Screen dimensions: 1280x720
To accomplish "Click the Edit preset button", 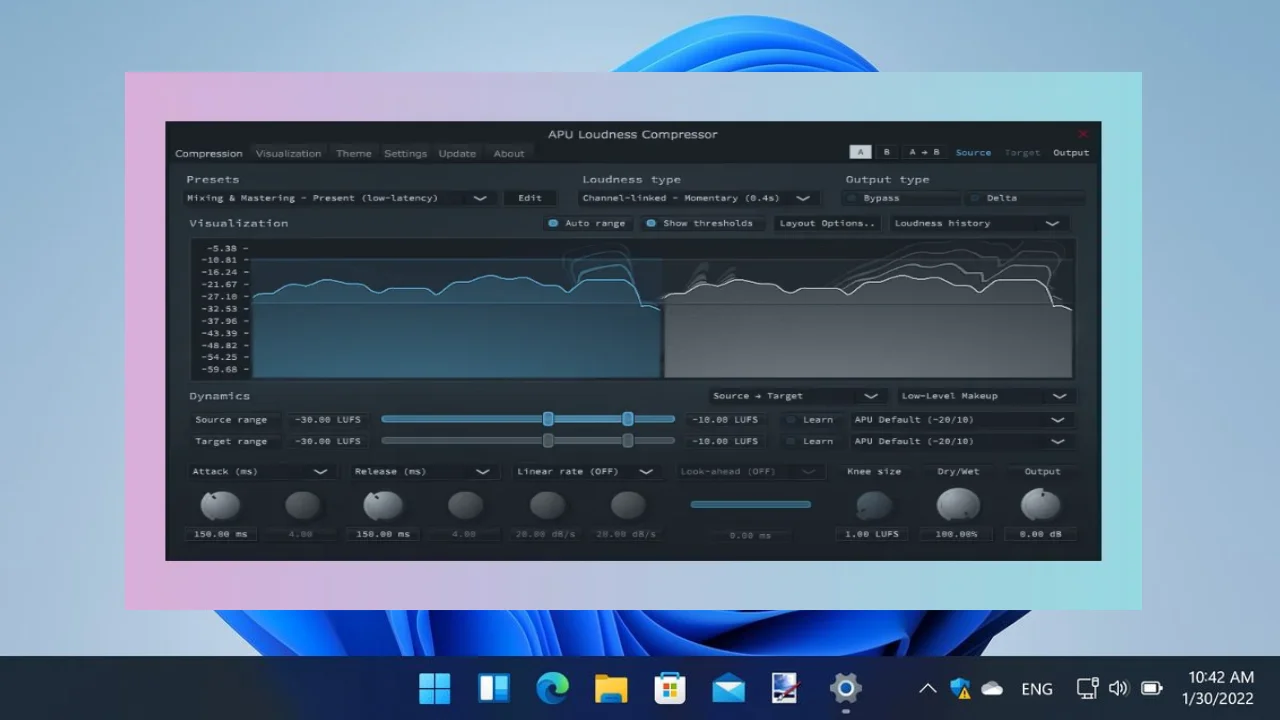I will pyautogui.click(x=530, y=198).
